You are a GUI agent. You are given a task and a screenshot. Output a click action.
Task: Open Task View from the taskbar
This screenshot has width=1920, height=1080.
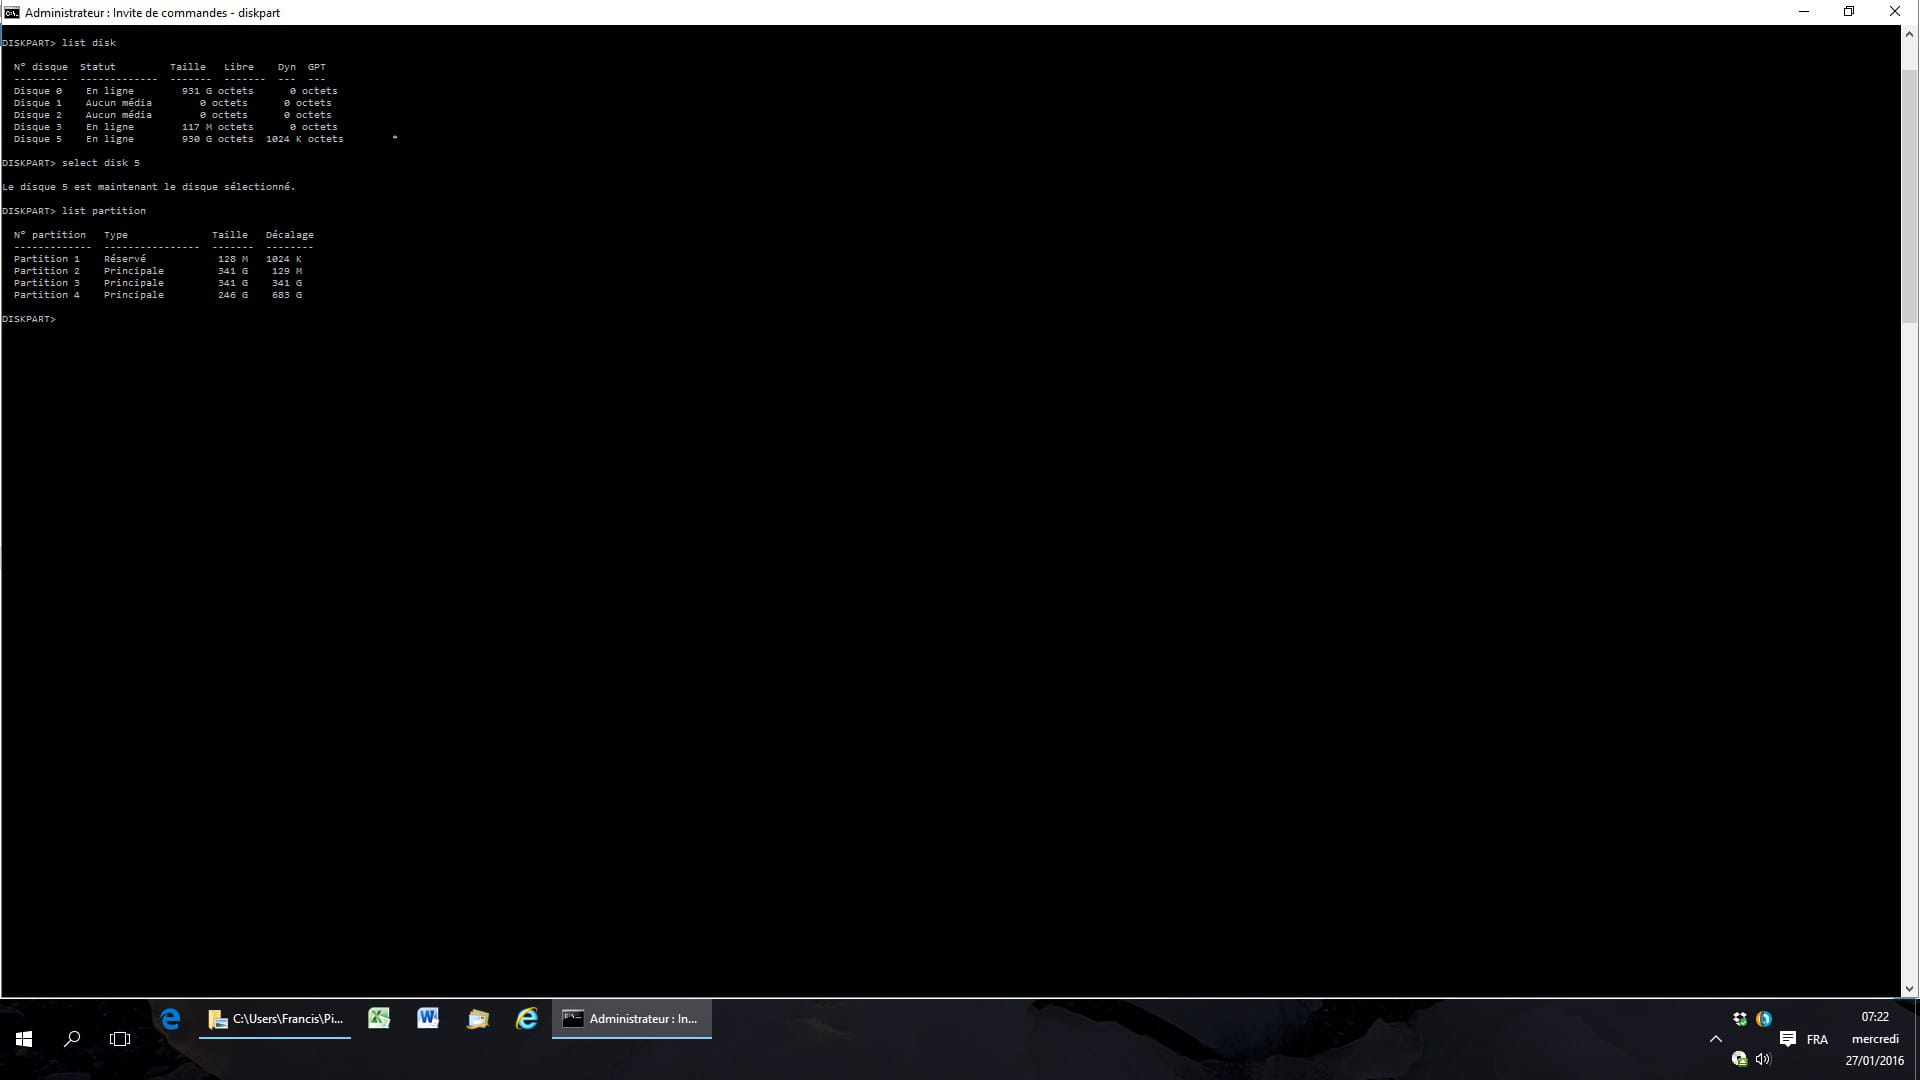120,1039
